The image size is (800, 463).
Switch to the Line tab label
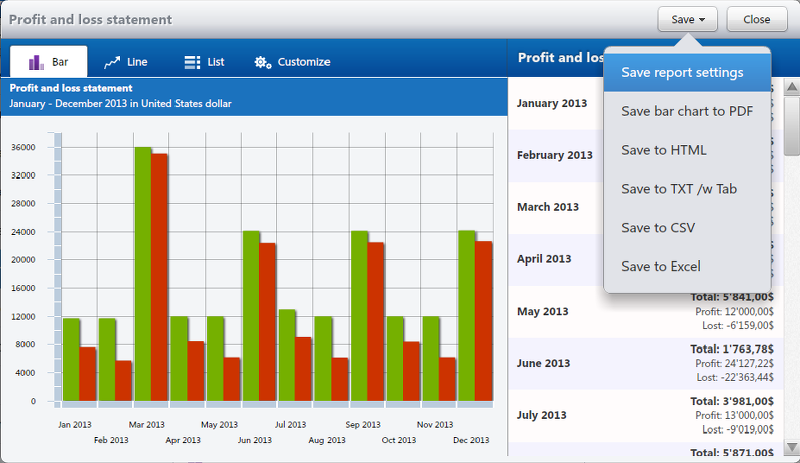[x=137, y=62]
